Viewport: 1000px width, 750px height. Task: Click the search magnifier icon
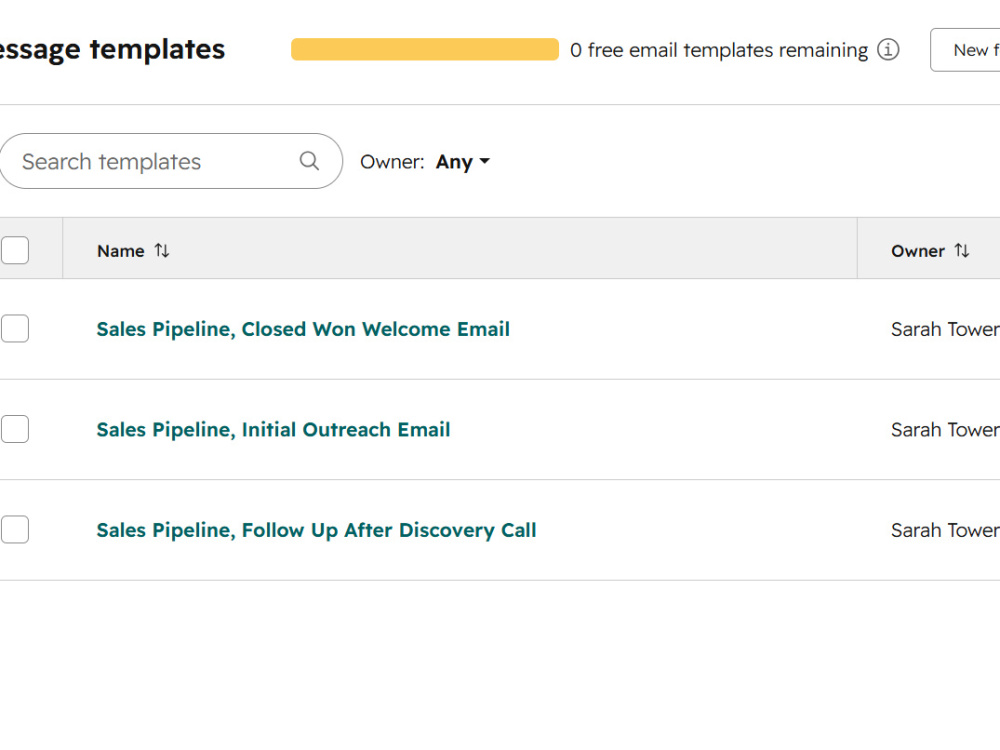(309, 161)
